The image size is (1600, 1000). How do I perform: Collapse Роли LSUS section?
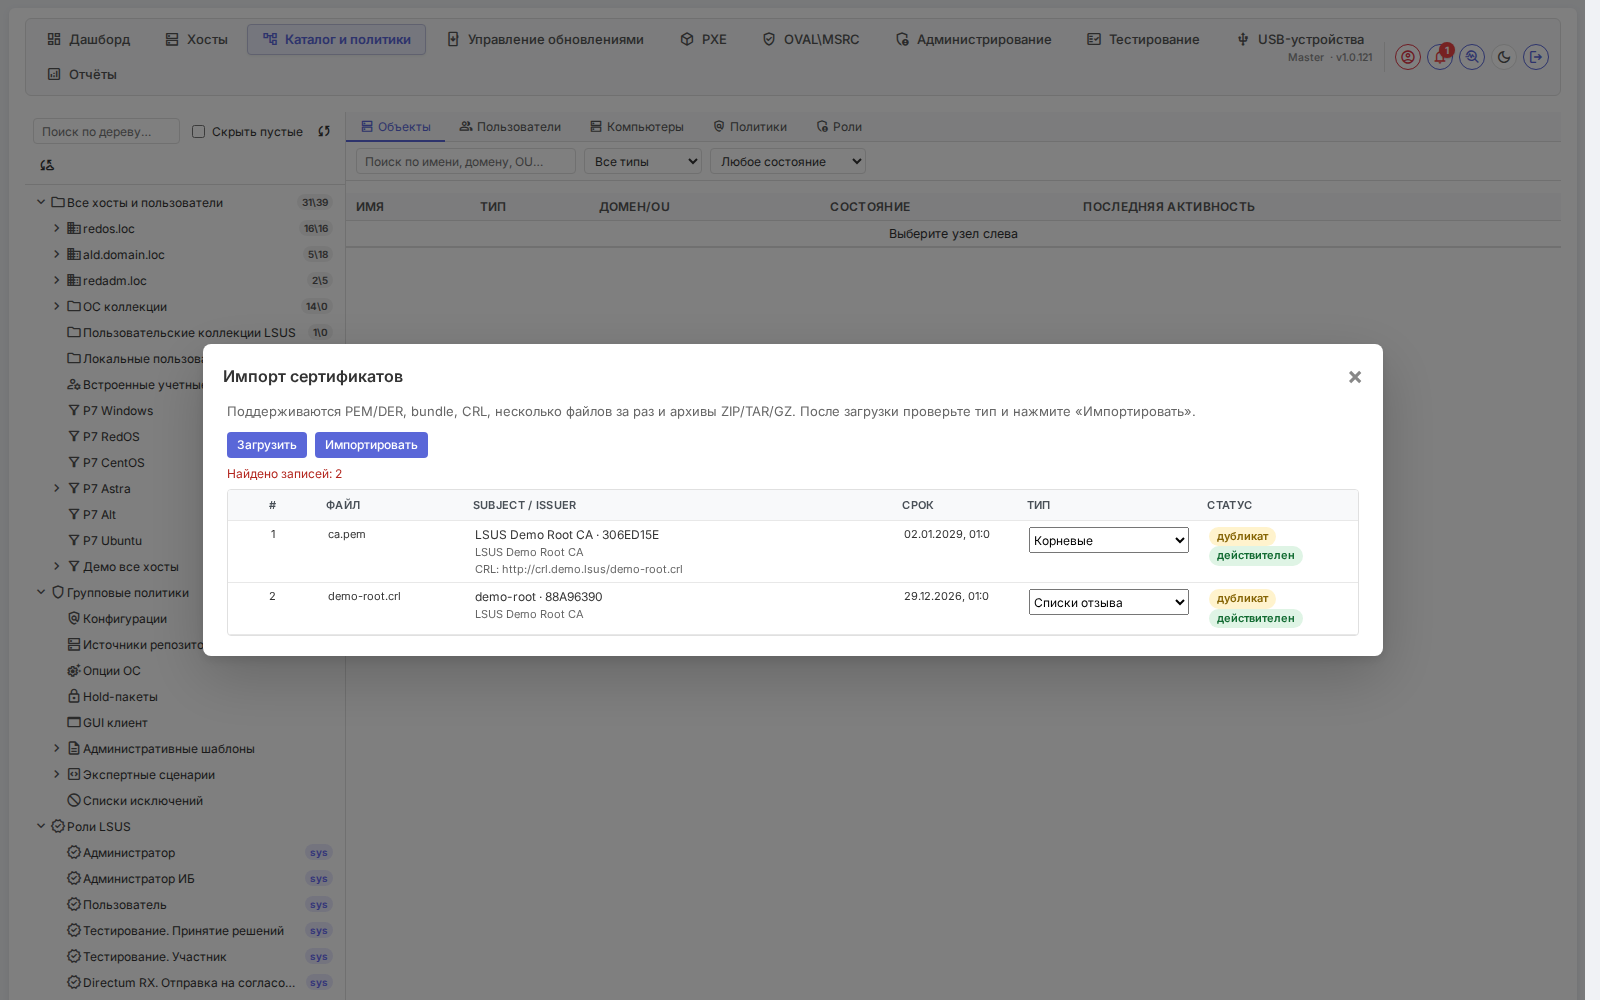point(41,826)
